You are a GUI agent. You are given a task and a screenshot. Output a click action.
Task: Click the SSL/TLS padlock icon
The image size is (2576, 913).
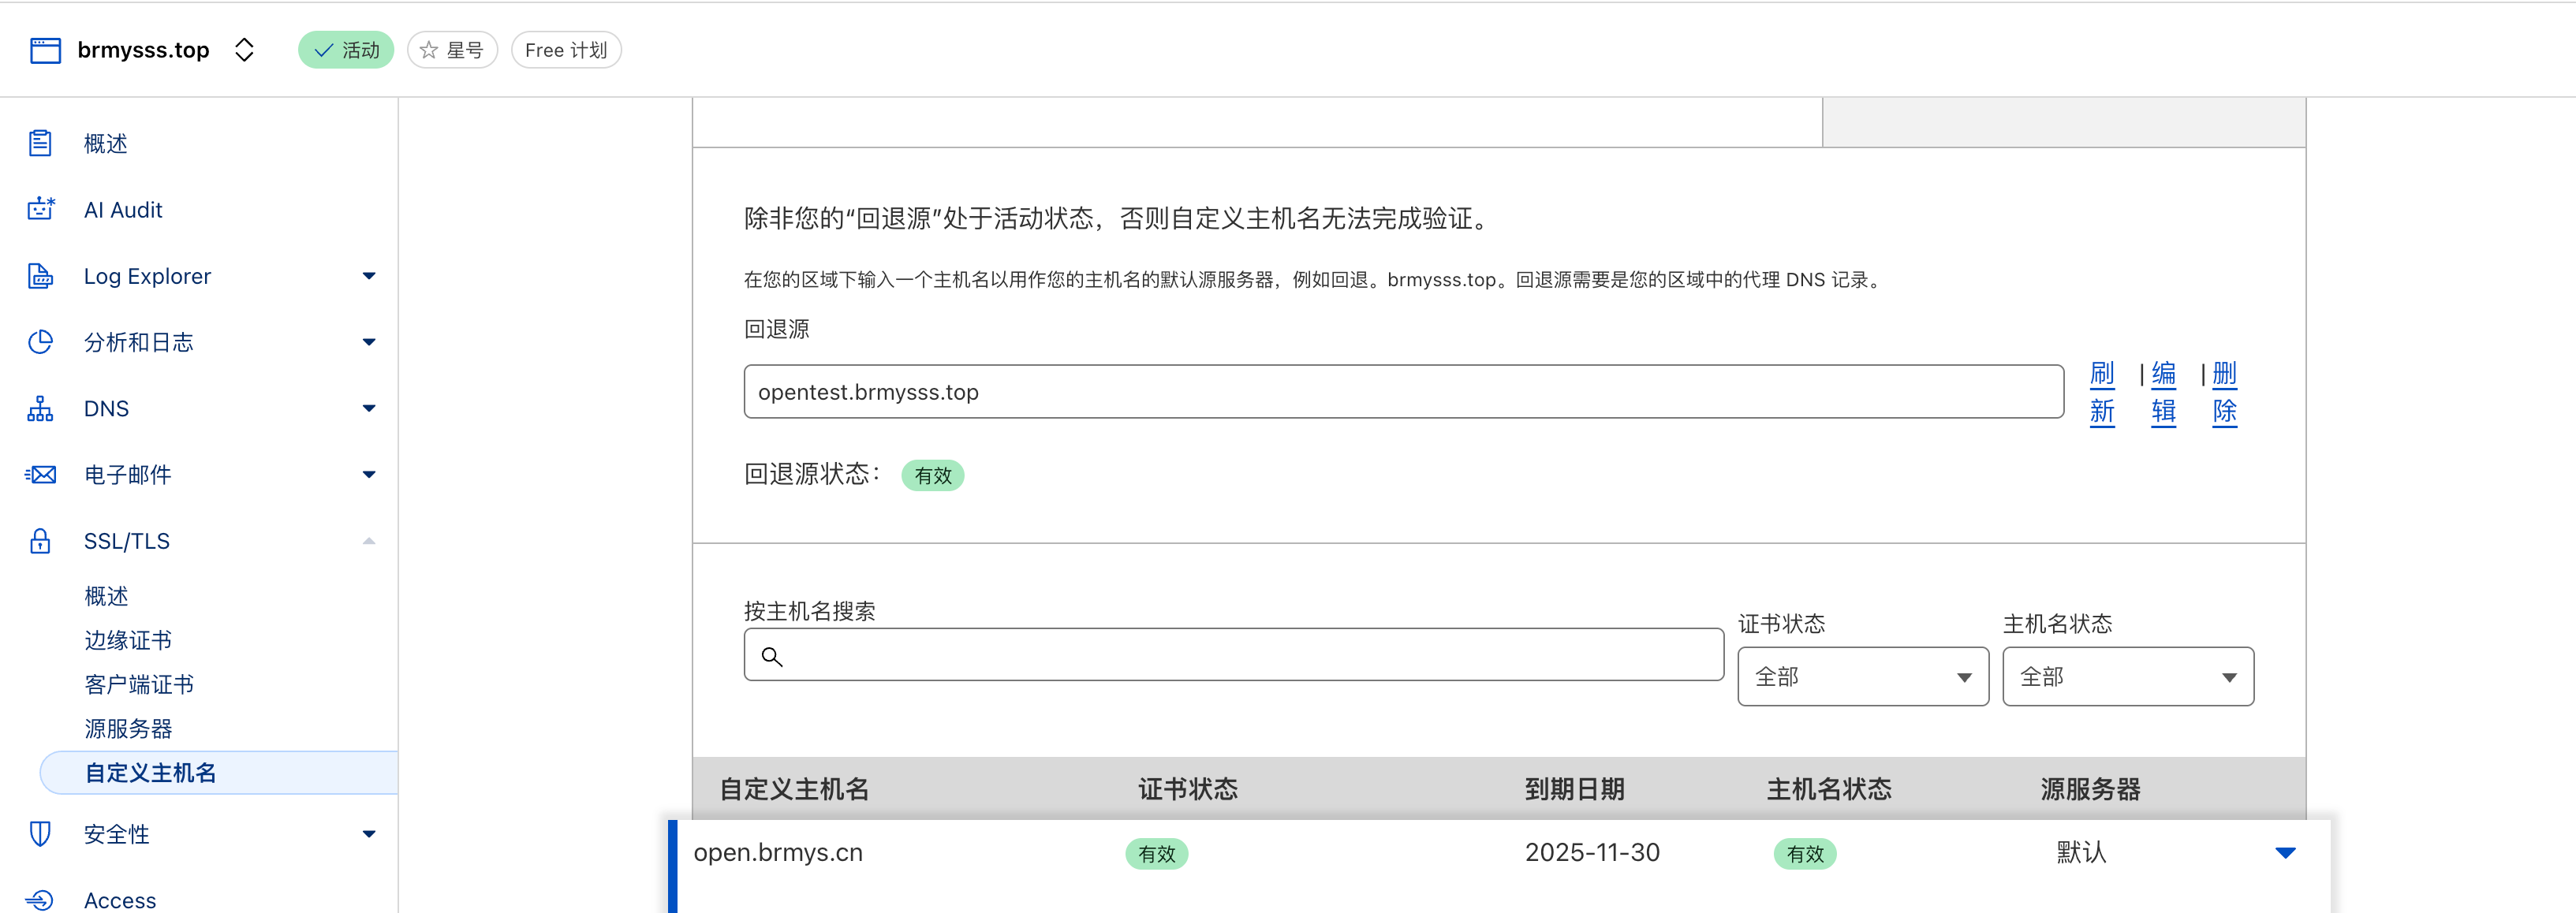click(x=40, y=541)
